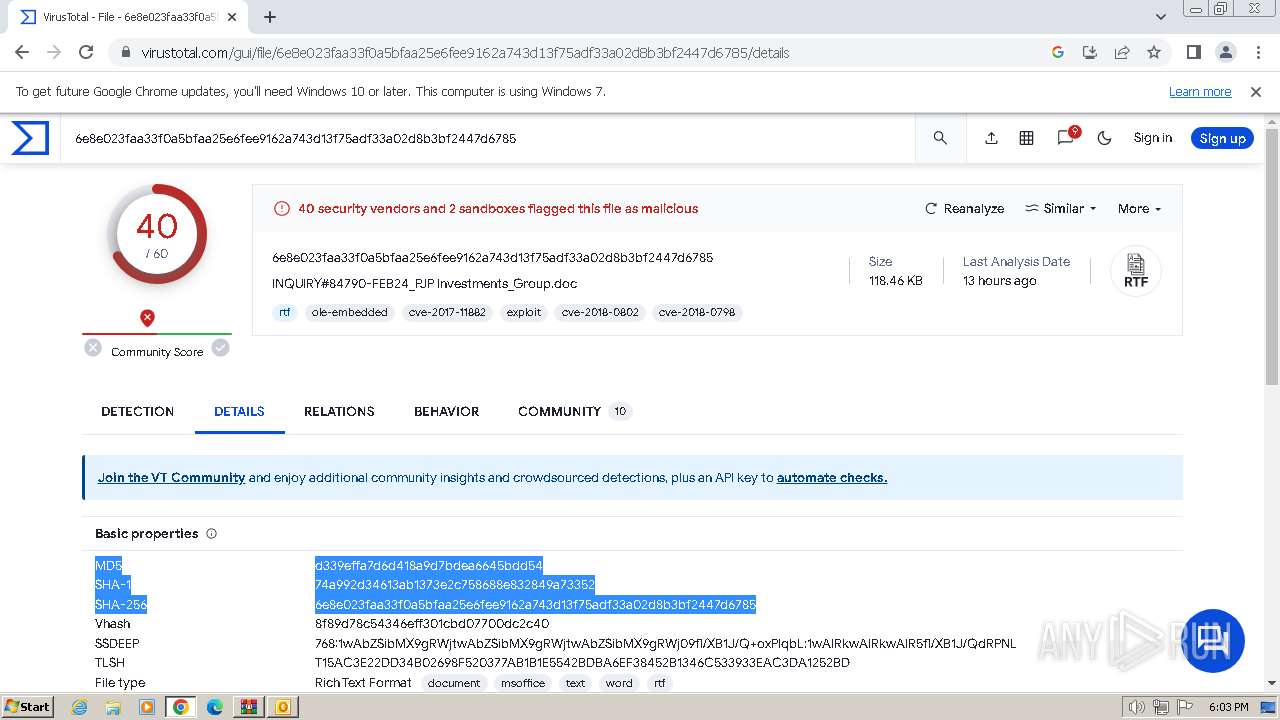
Task: Open Chrome menu three dots
Action: 1257,52
